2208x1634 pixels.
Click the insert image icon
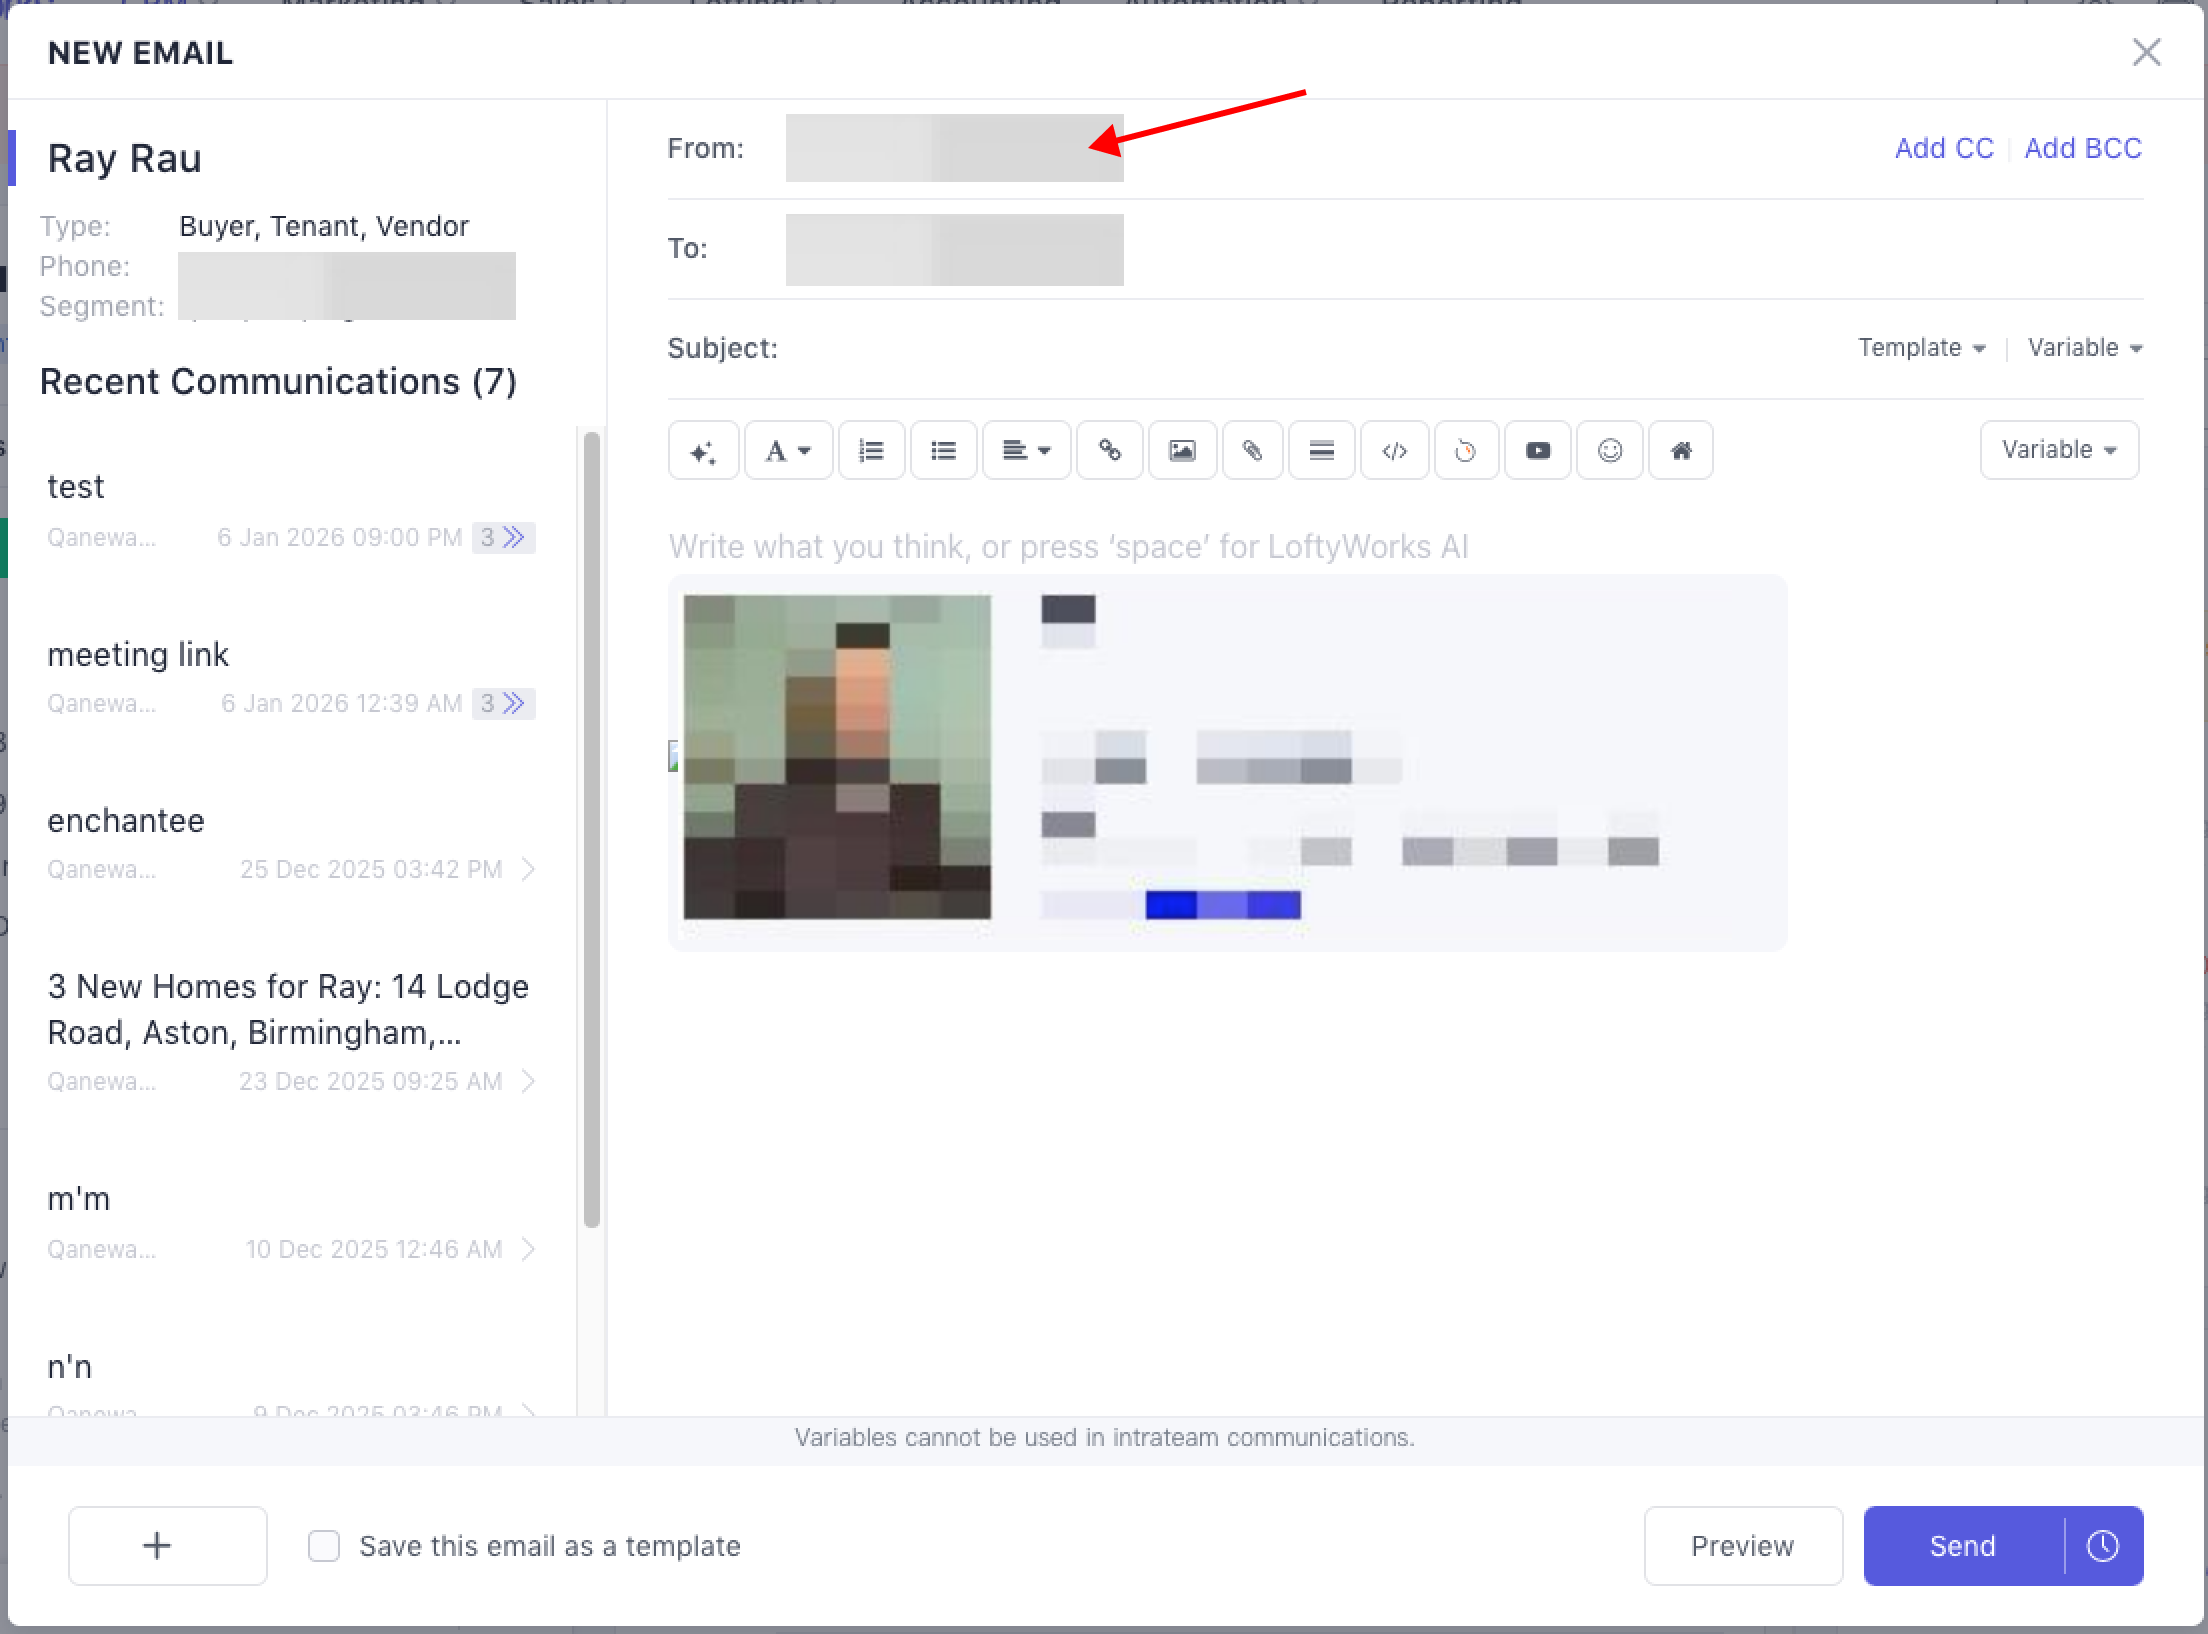[x=1182, y=451]
